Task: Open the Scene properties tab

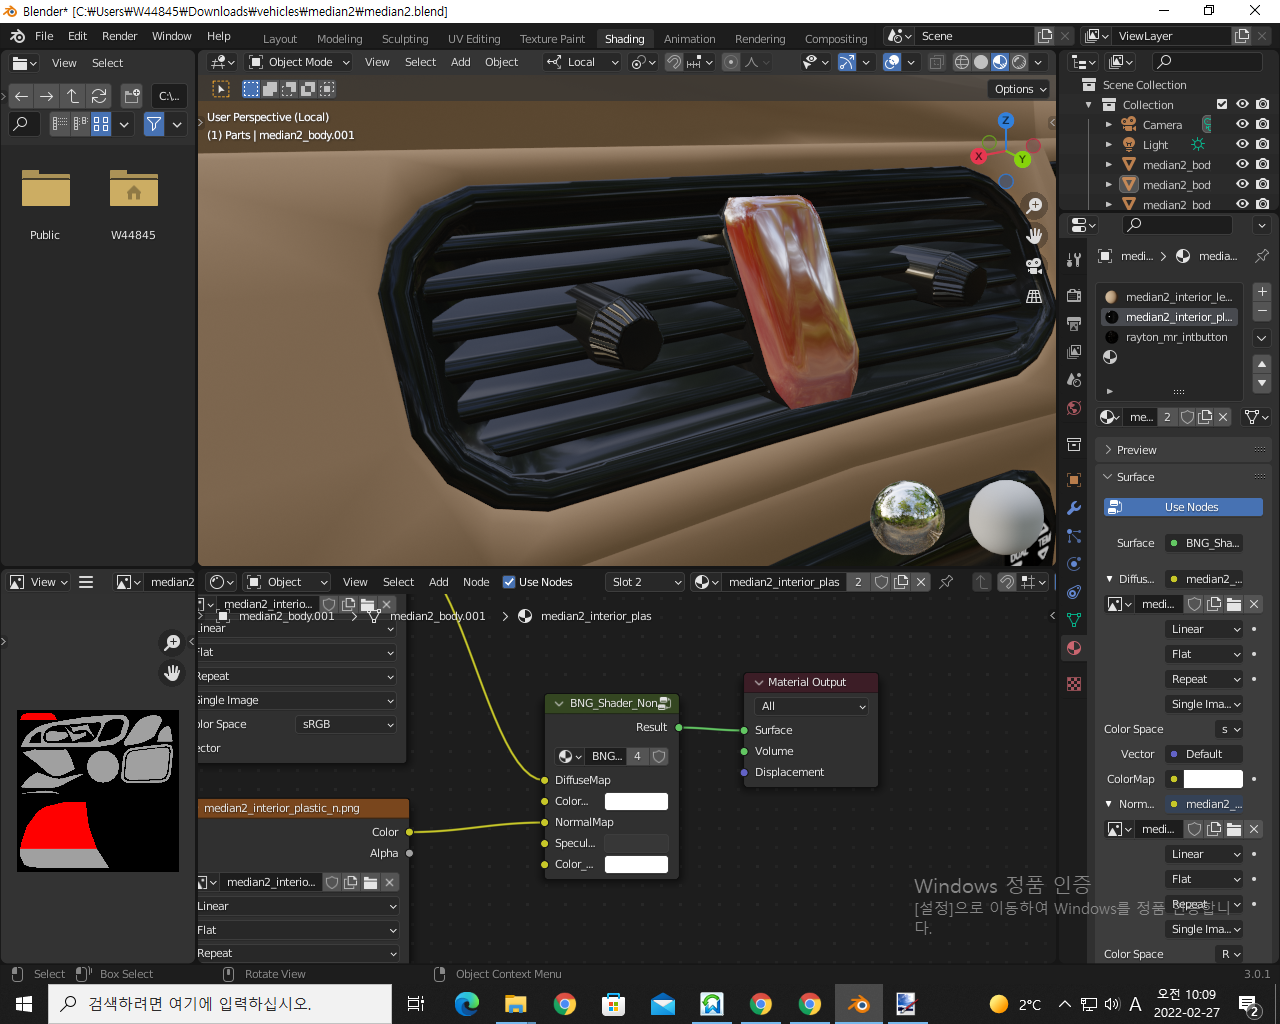Action: click(1074, 380)
